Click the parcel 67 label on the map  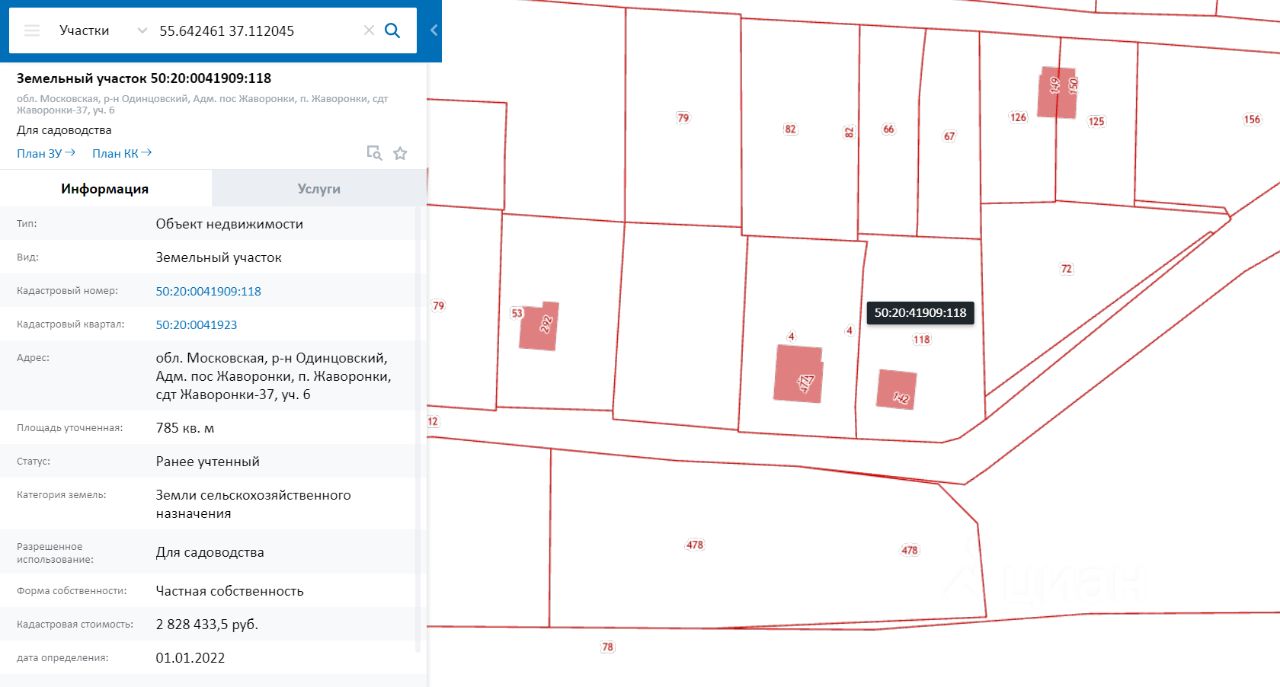click(x=949, y=136)
